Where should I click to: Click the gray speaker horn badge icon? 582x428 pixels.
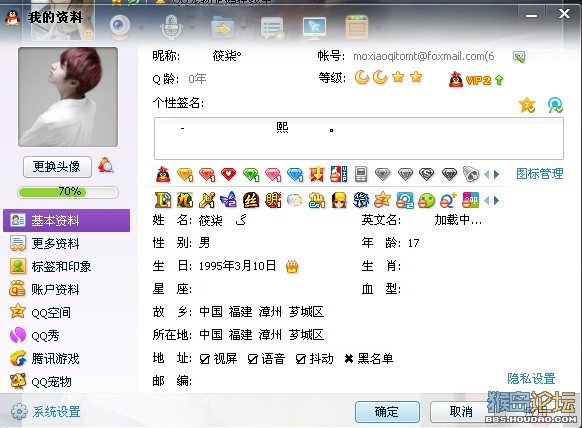[471, 174]
